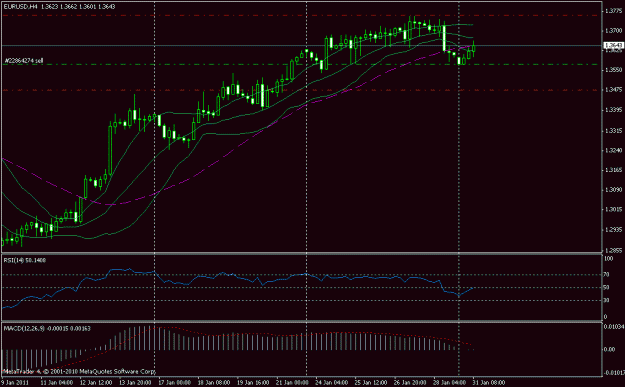
Task: Click the MACD scale value -0.01017
Action: (x=614, y=373)
